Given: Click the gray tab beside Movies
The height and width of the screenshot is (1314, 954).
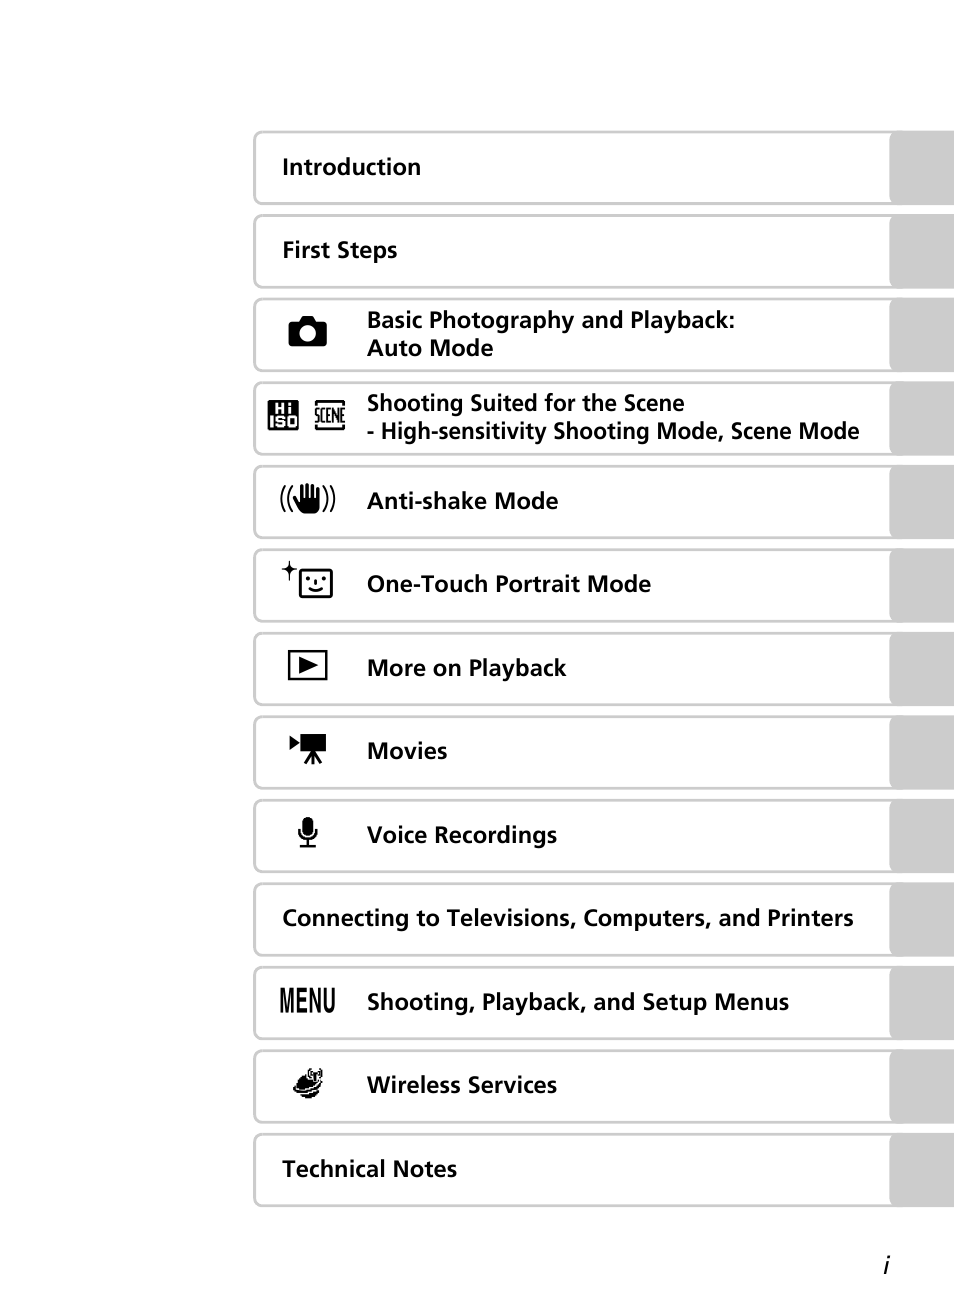Looking at the screenshot, I should click(921, 751).
